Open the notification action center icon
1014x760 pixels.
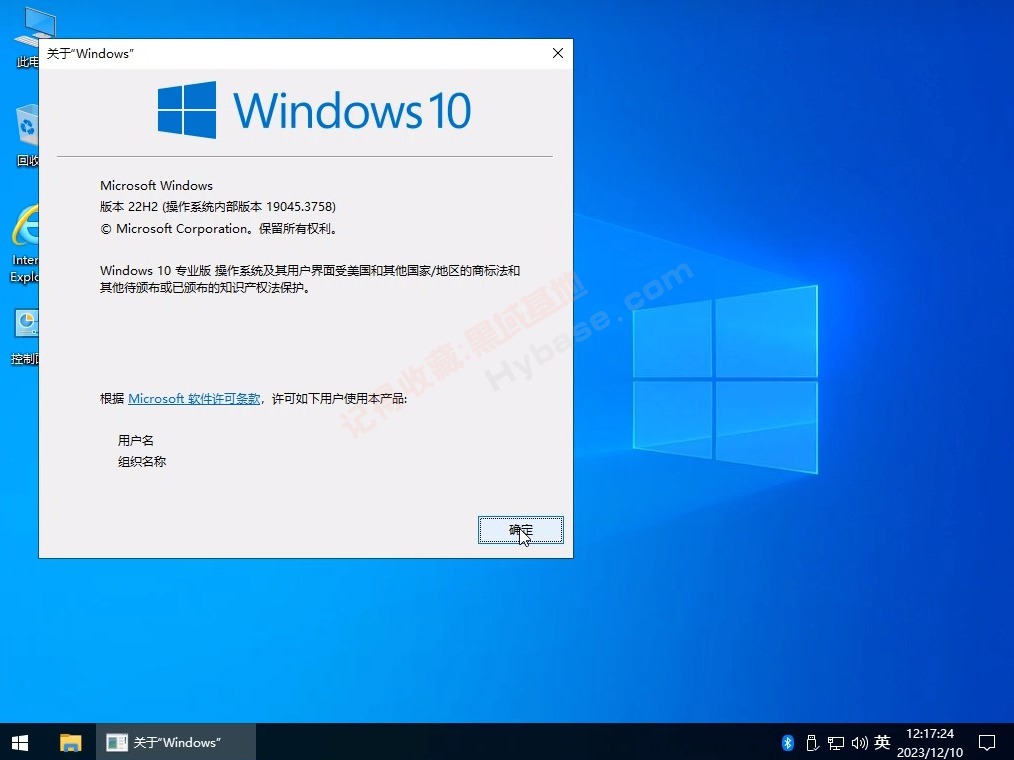click(x=987, y=743)
